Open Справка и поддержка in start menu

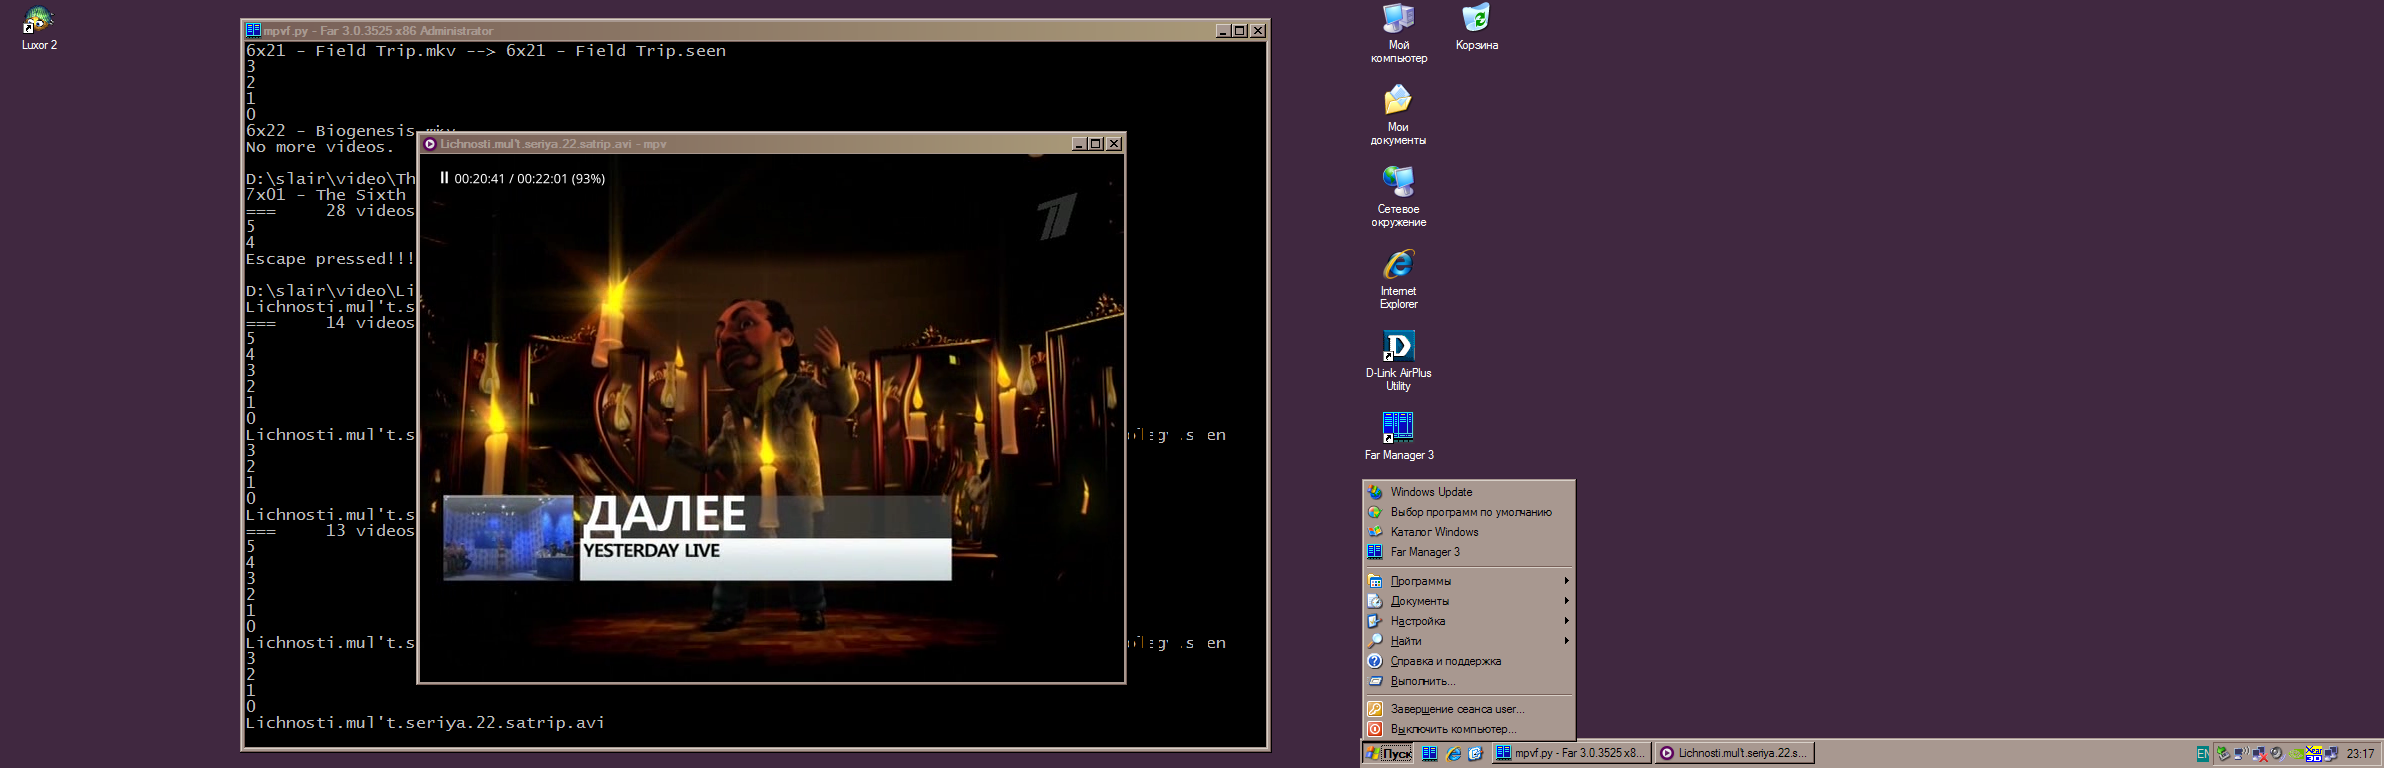click(1468, 661)
